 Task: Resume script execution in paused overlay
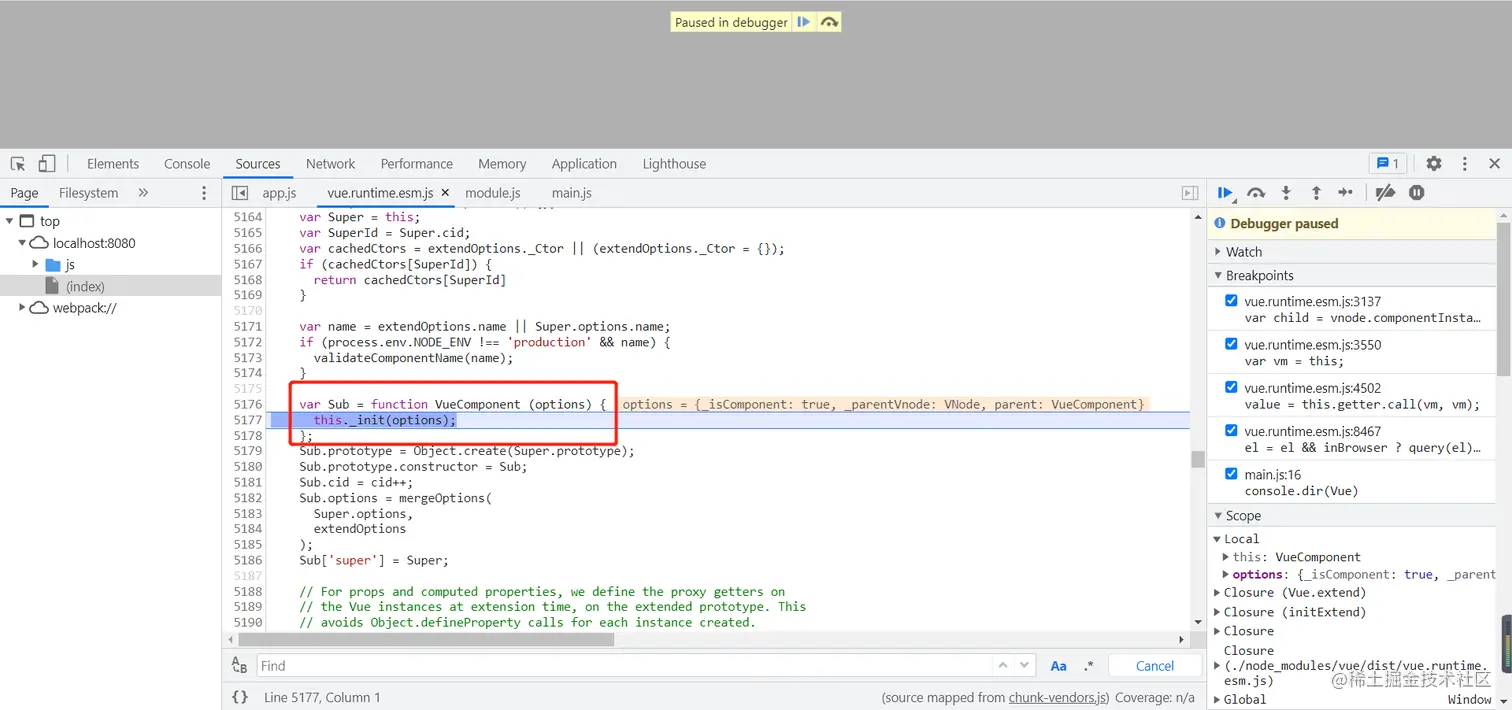(x=804, y=22)
